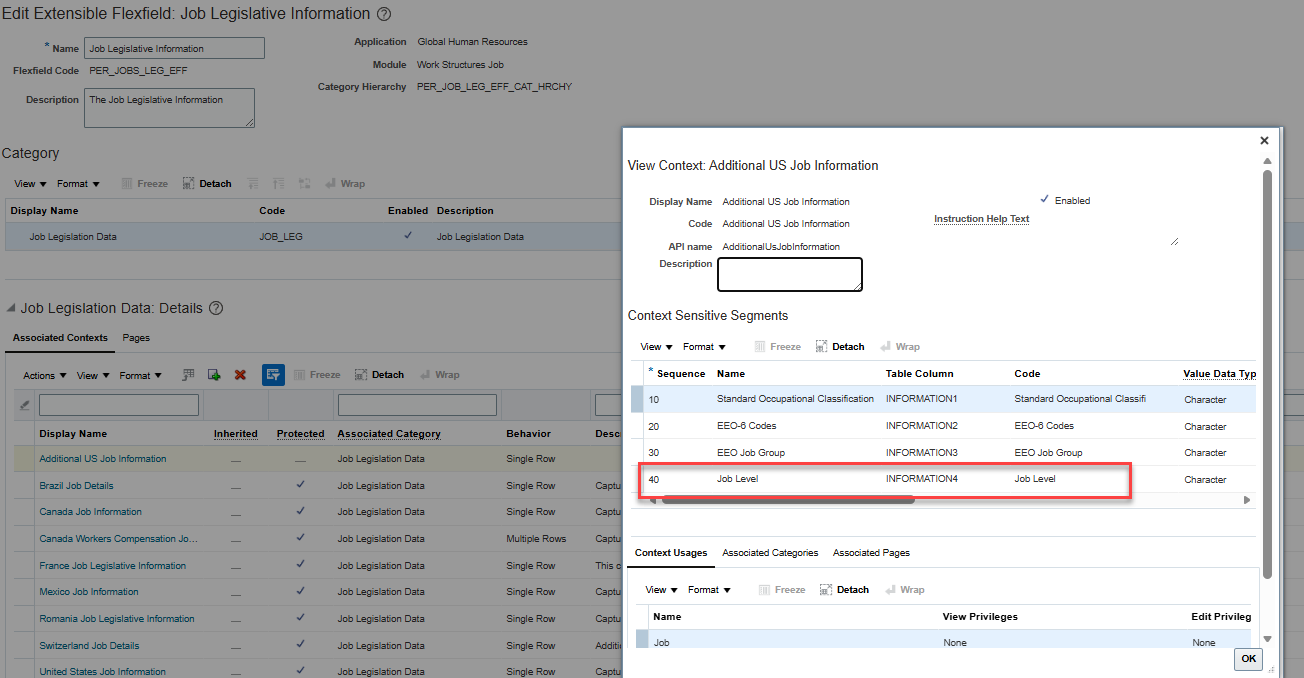Click Wrap in the Category toolbar
Image resolution: width=1304 pixels, height=678 pixels.
tap(345, 184)
